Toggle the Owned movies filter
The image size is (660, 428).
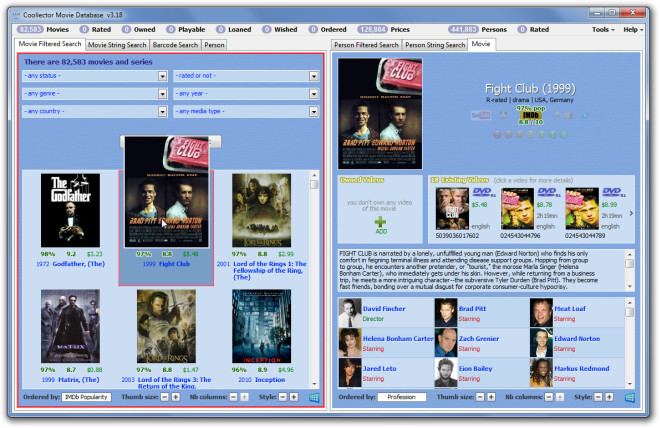click(x=138, y=29)
